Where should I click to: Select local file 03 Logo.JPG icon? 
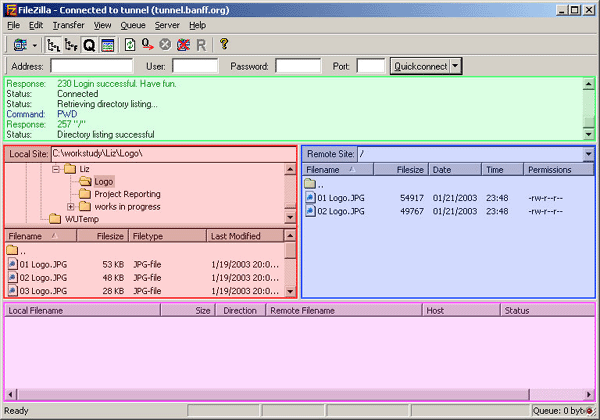coord(12,291)
